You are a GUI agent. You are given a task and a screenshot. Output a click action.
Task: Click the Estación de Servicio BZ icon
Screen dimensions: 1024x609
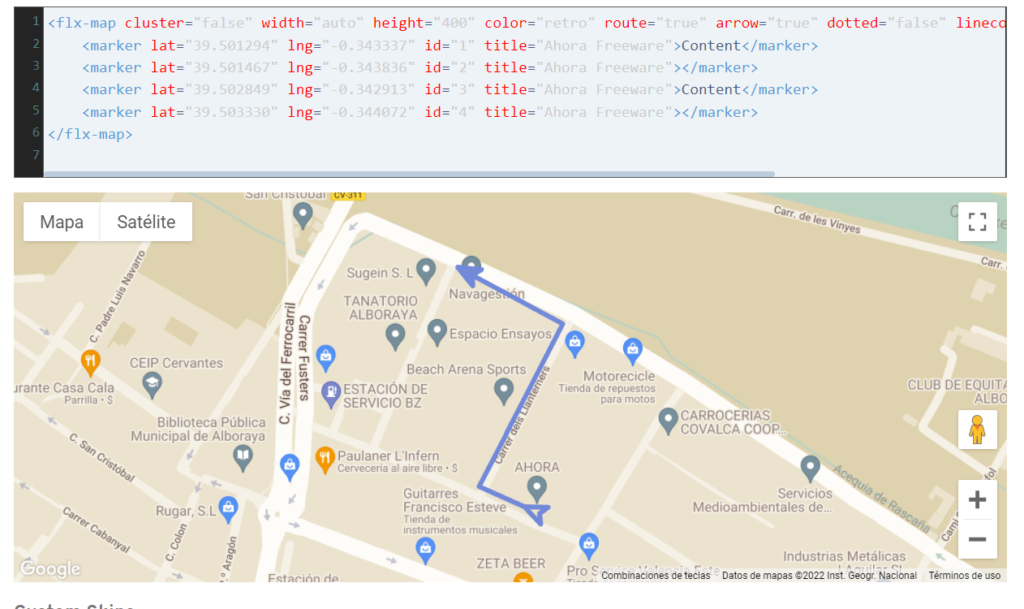331,394
